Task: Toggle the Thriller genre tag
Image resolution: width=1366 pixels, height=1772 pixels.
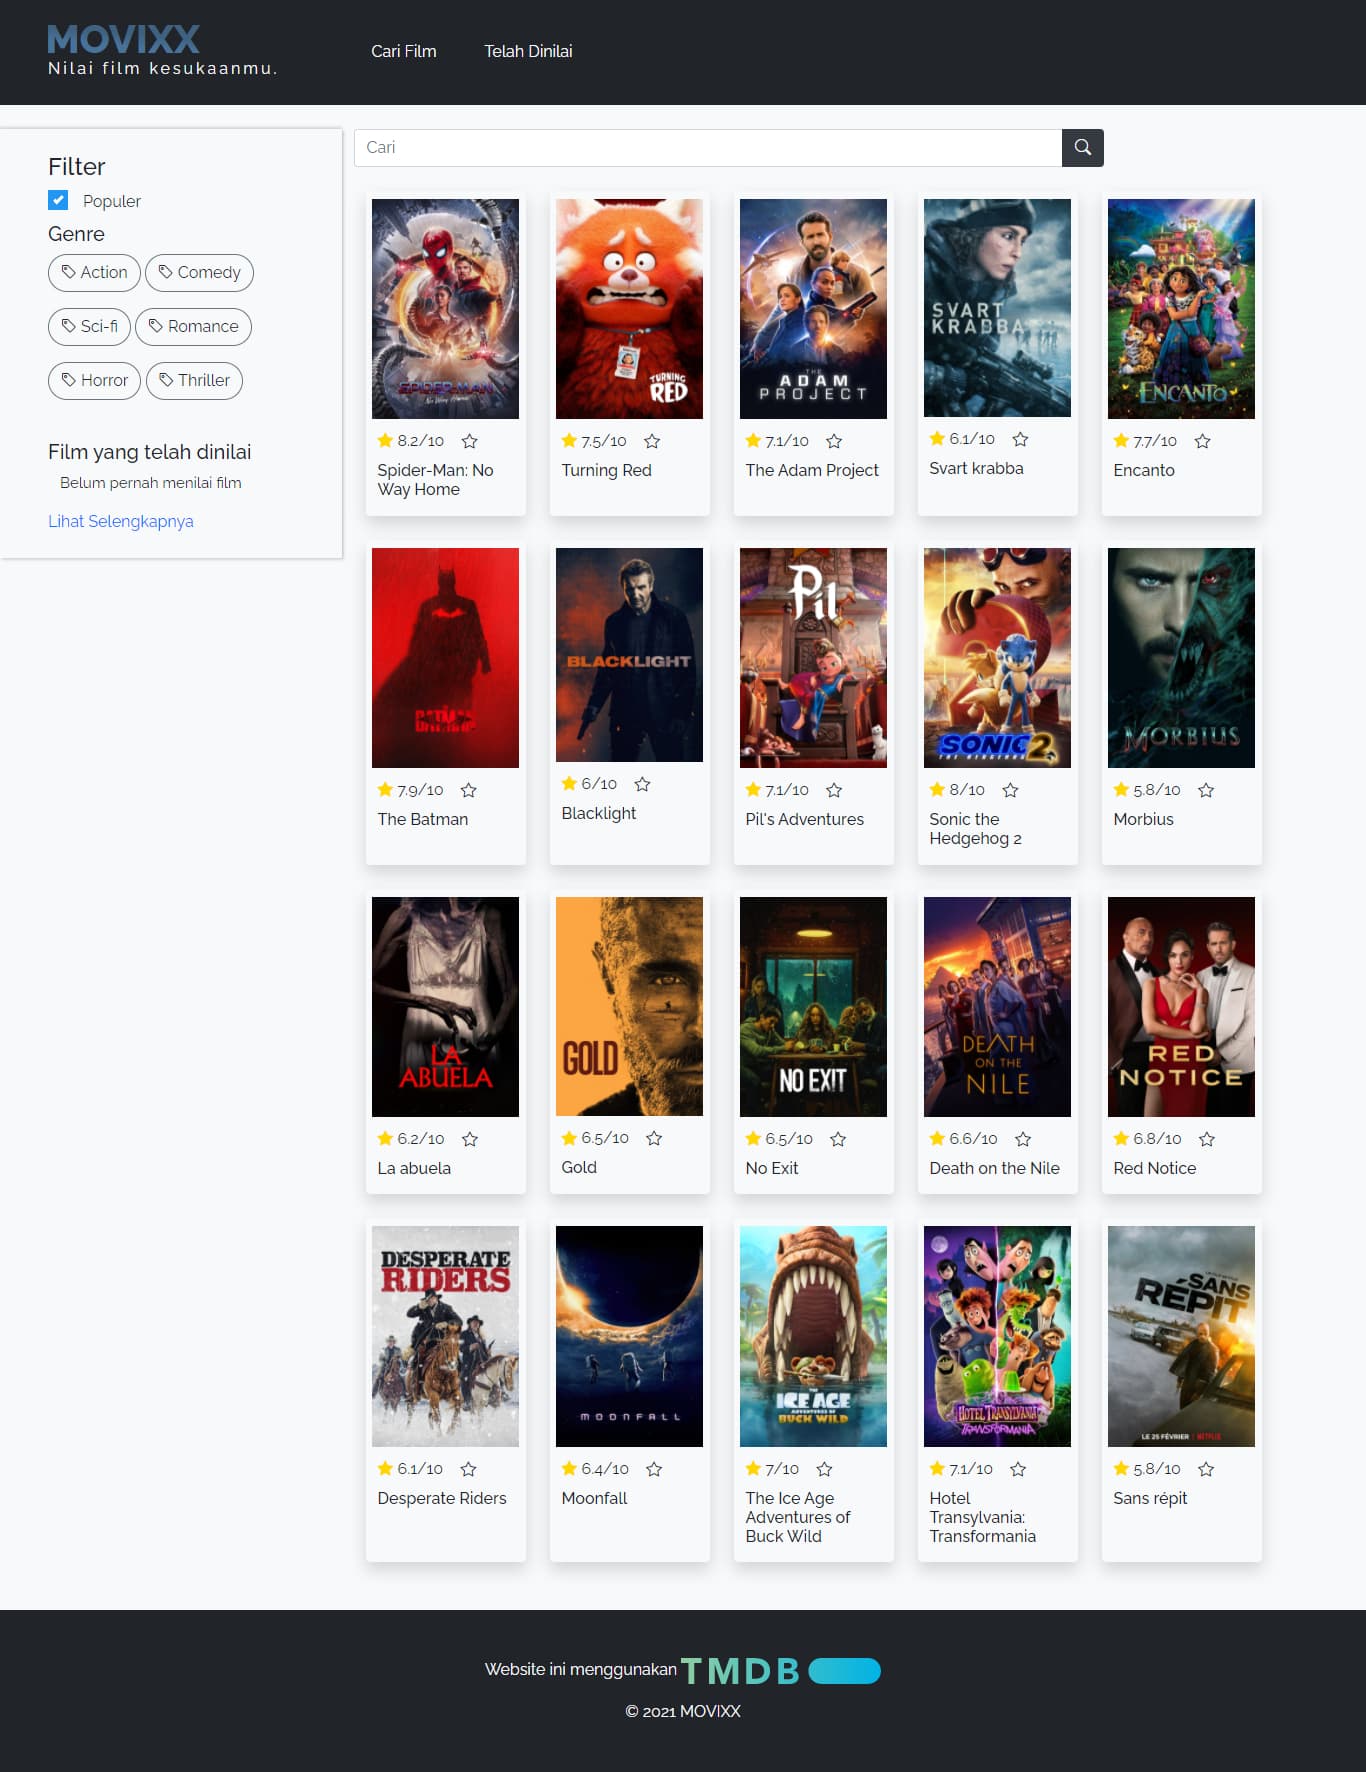Action: coord(194,380)
